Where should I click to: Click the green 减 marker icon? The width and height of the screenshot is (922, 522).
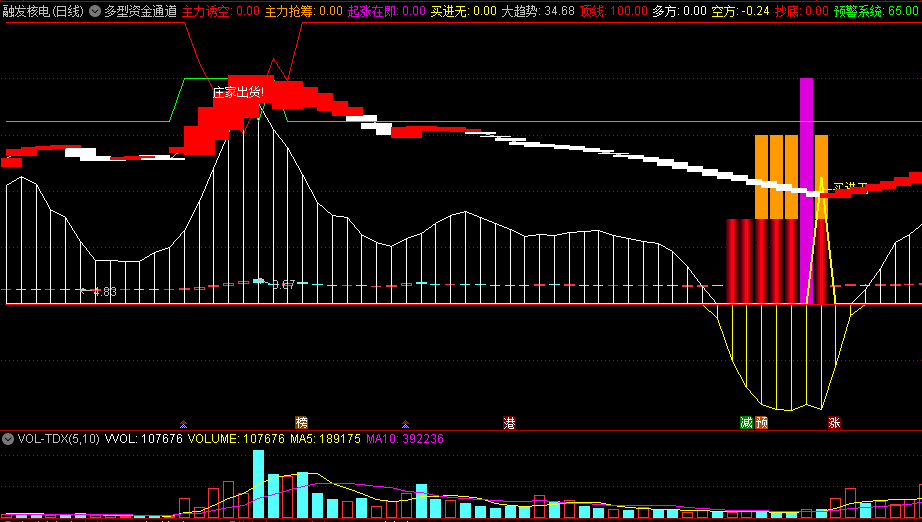click(746, 423)
